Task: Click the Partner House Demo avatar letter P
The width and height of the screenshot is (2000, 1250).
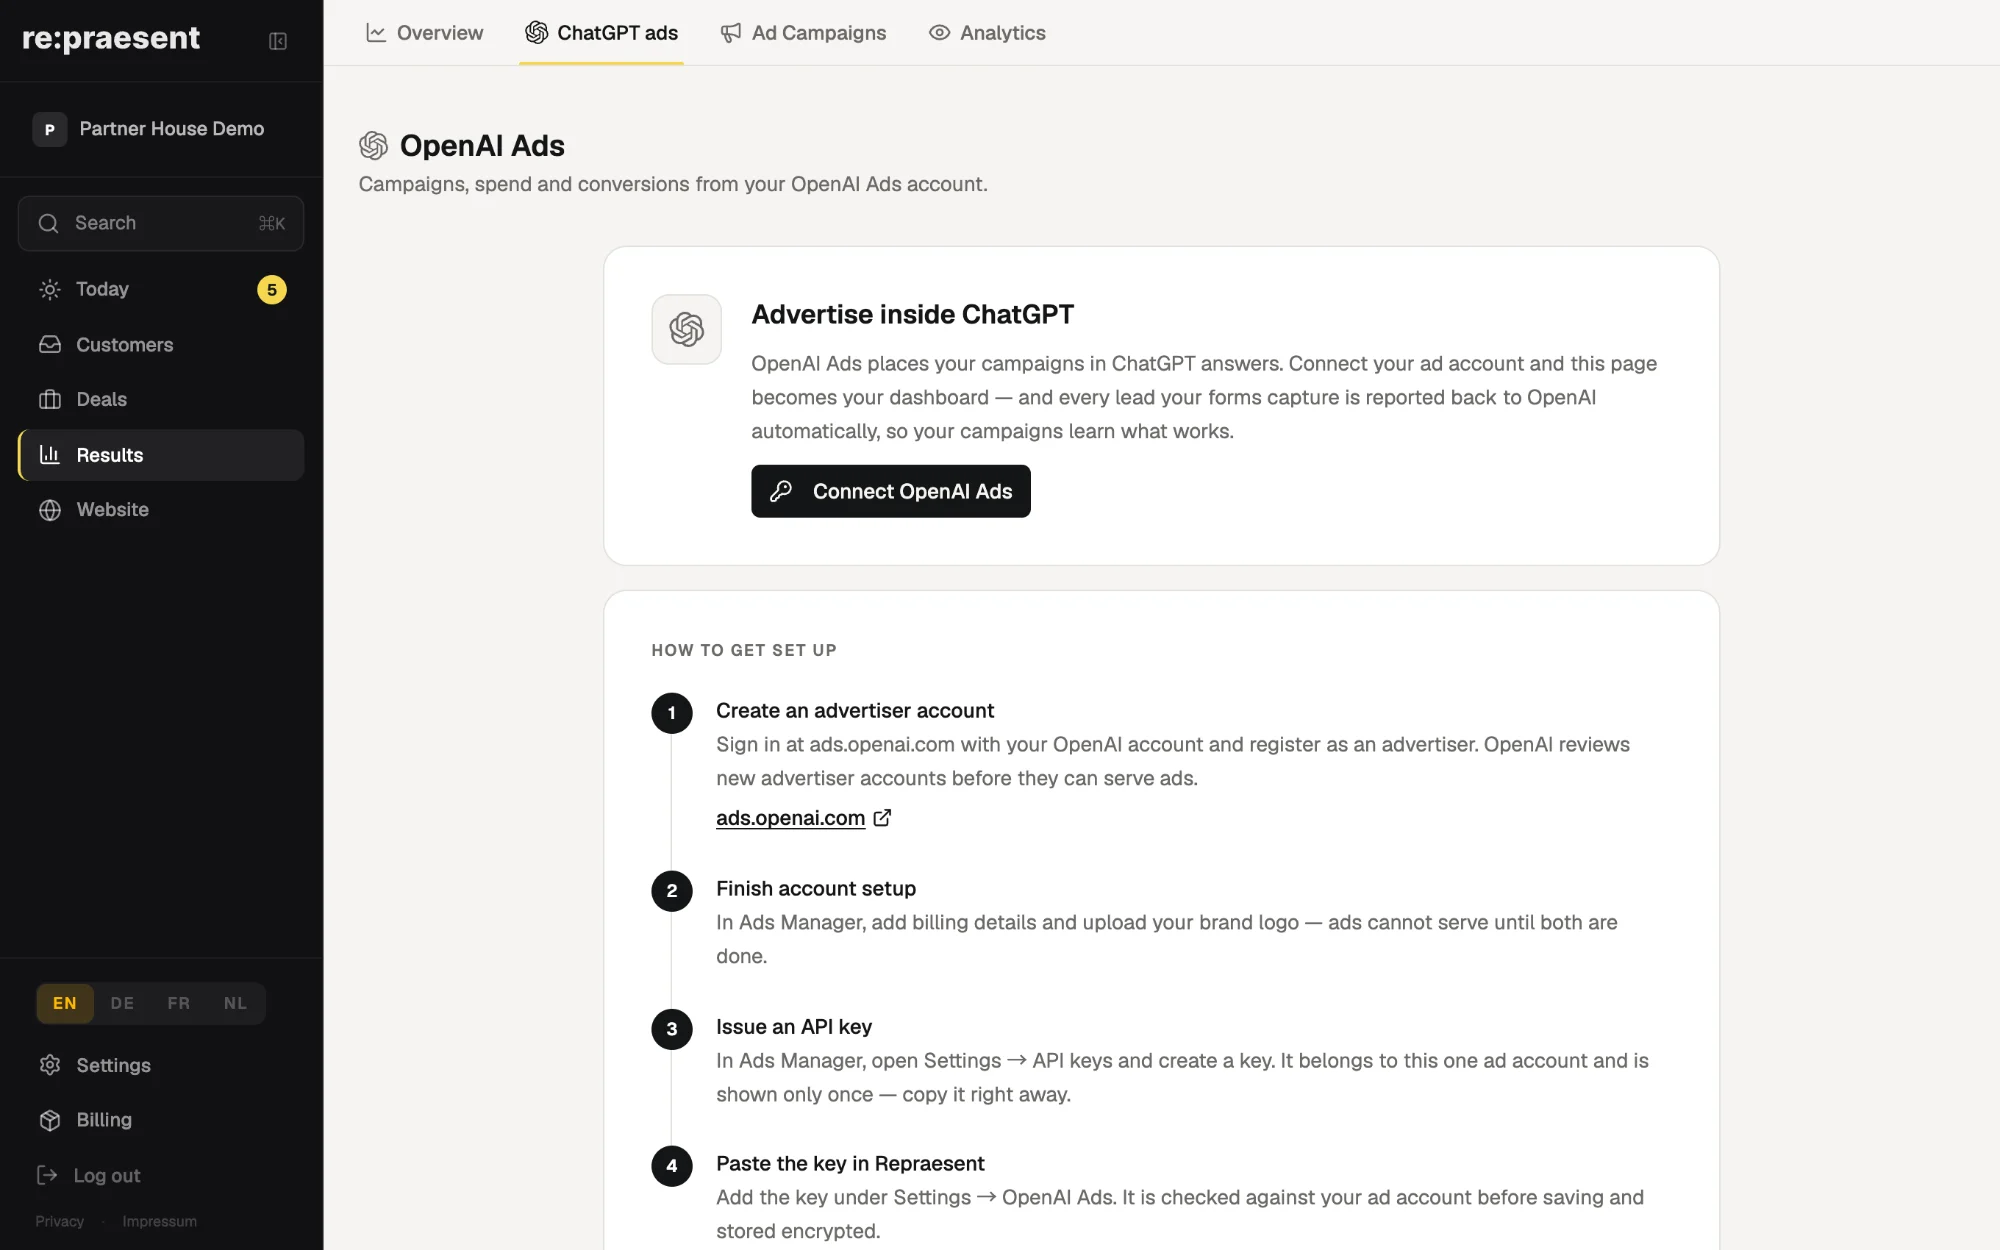Action: pos(50,129)
